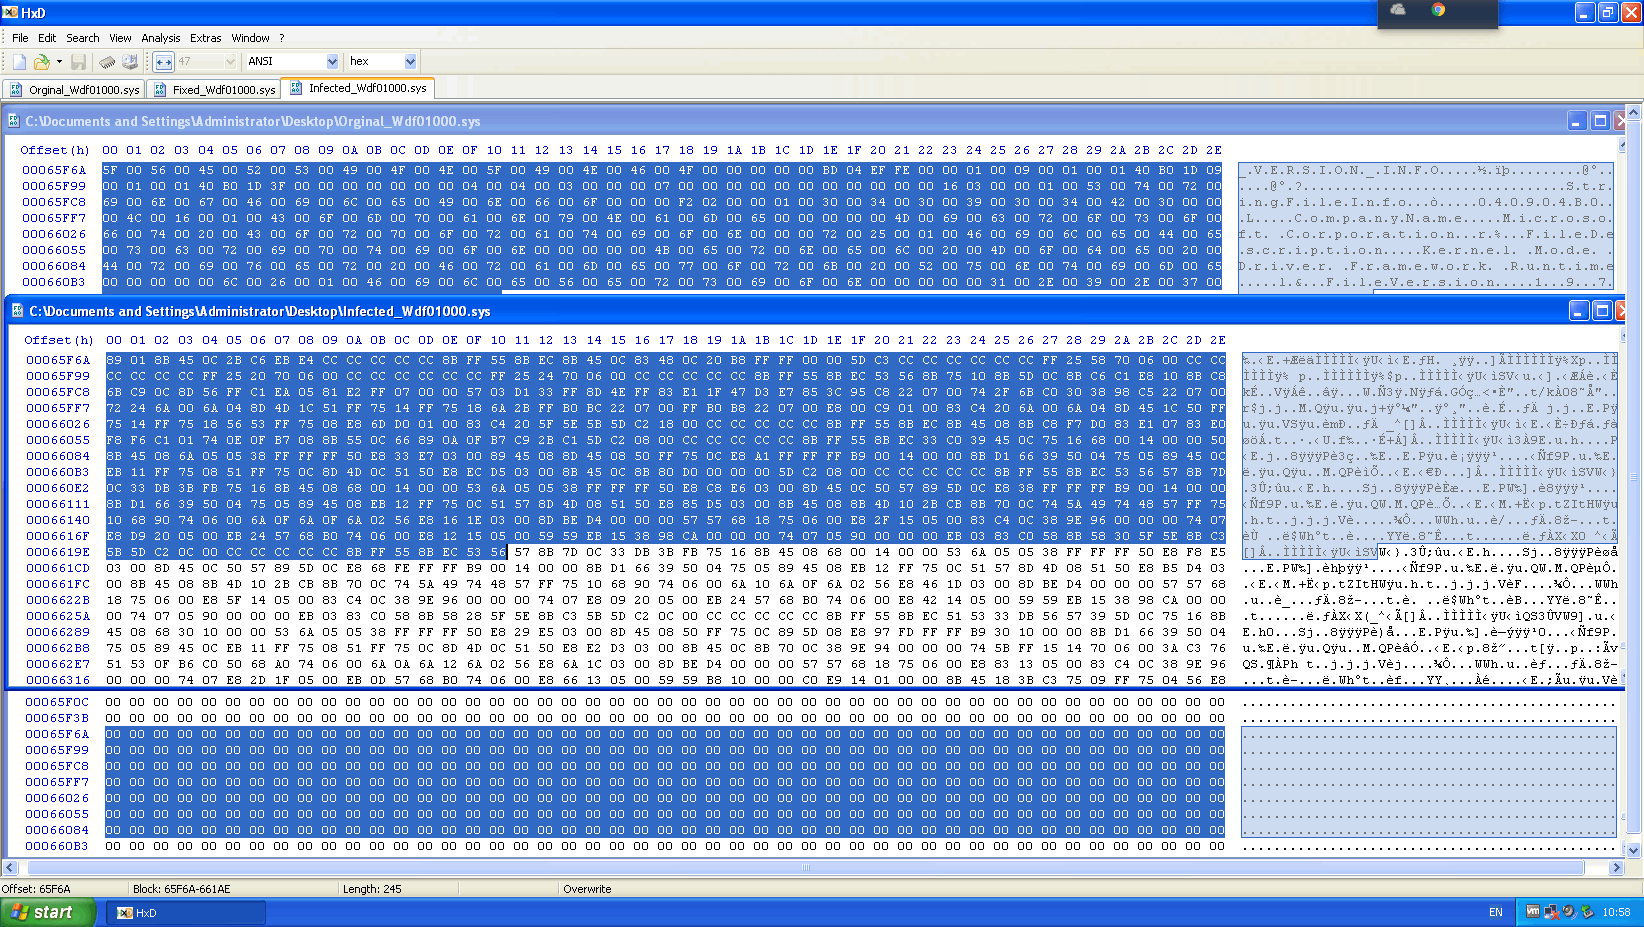Maximize the Orginal_Wdf01000.sys child window
The image size is (1644, 927).
tap(1600, 121)
